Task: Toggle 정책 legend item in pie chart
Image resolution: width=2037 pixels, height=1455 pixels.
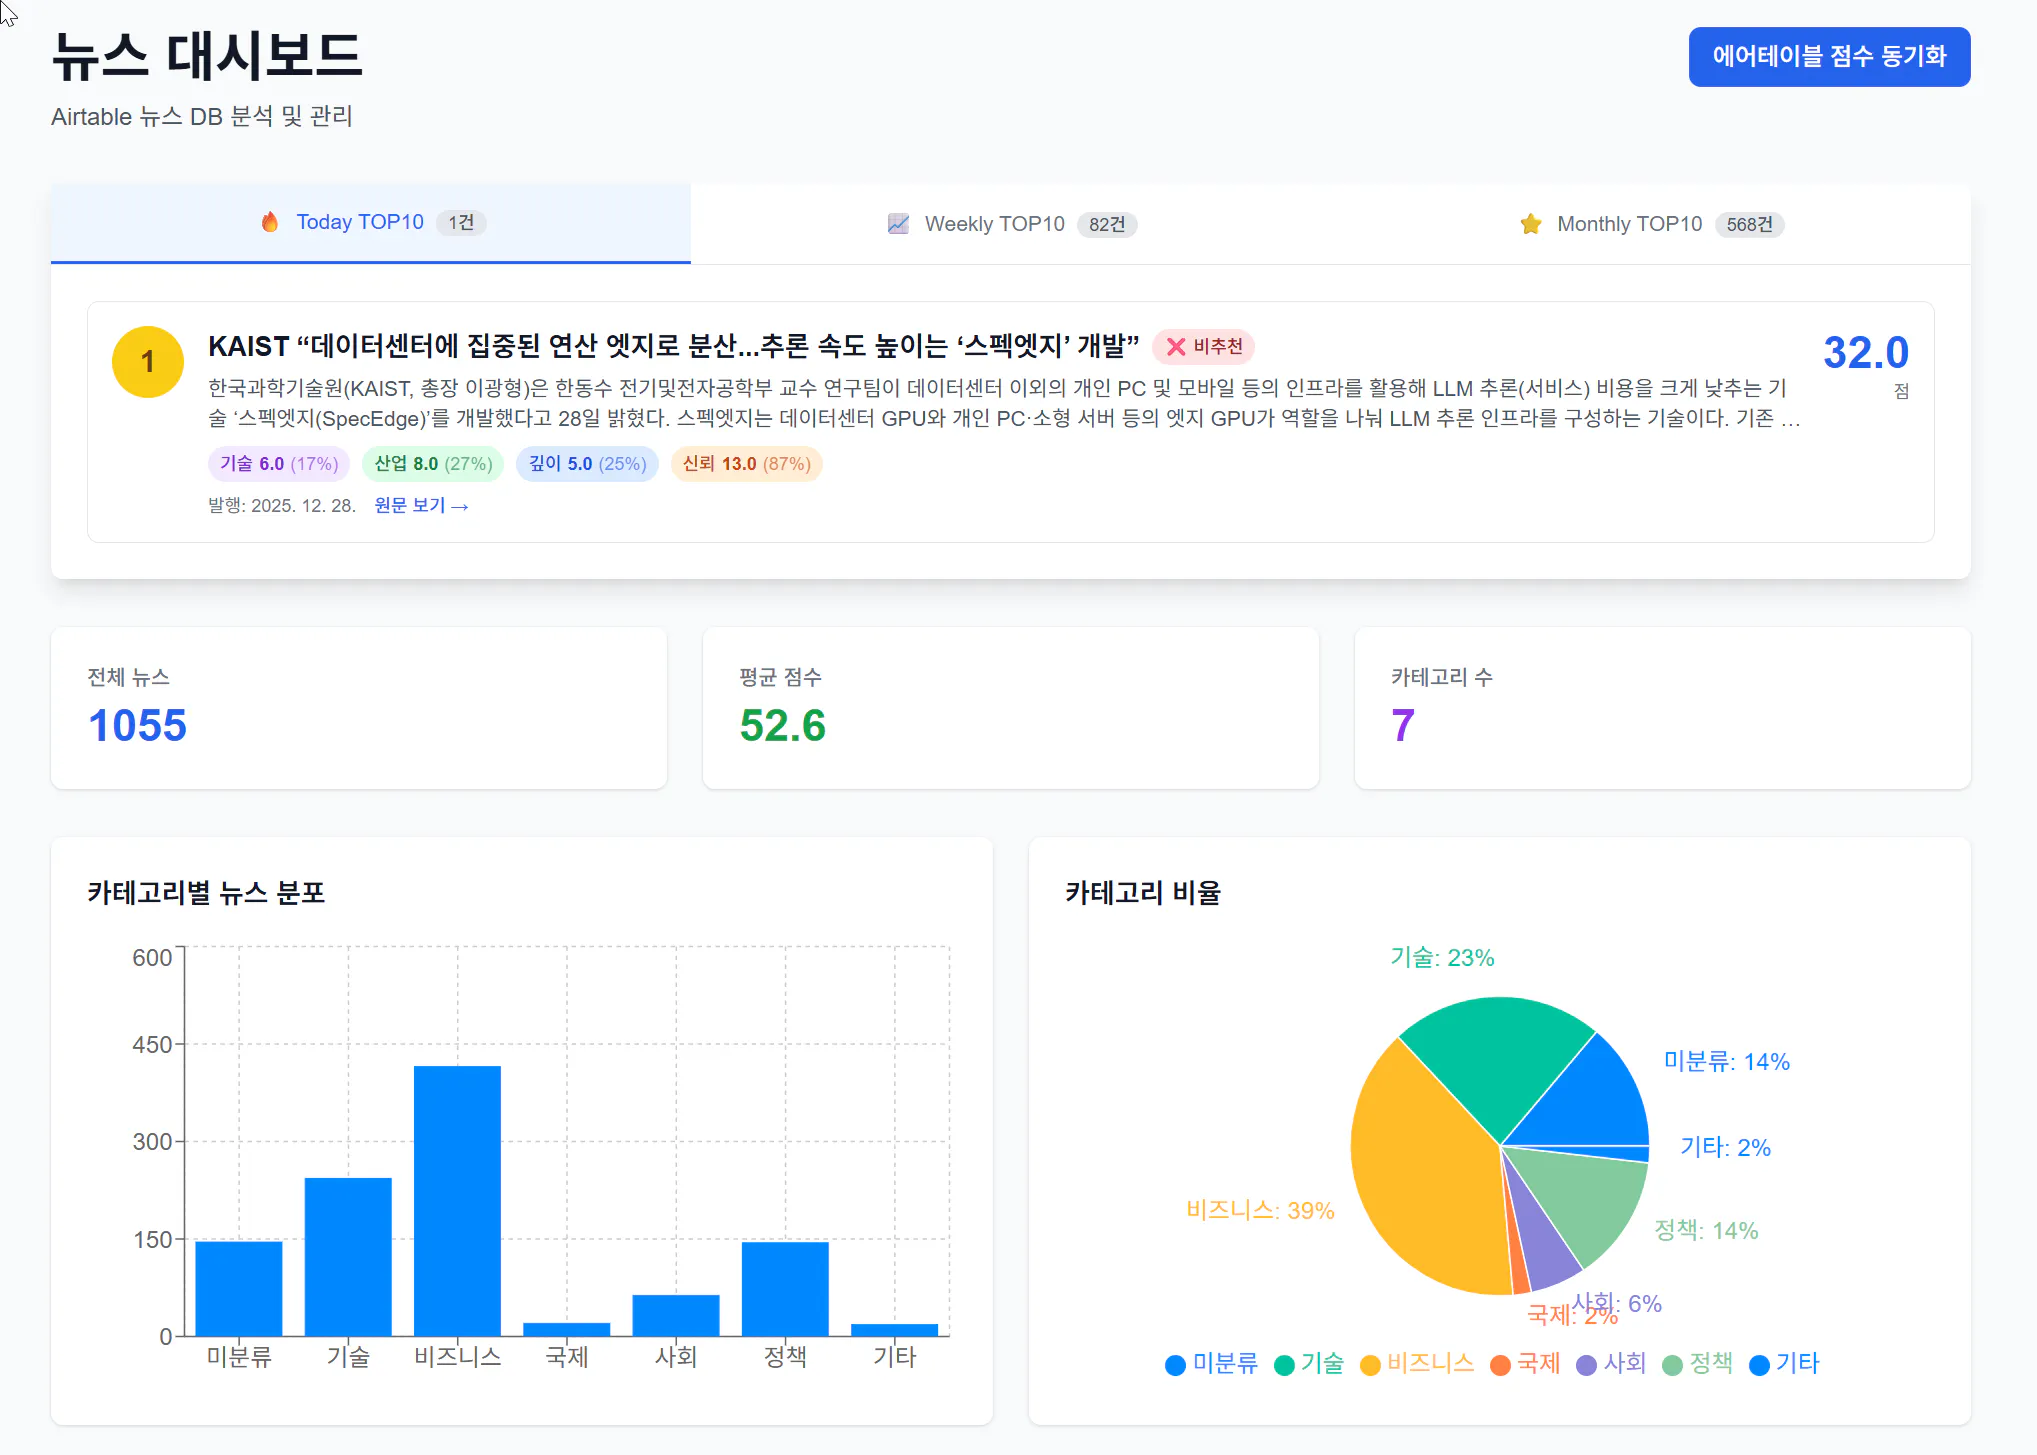Action: pyautogui.click(x=1698, y=1364)
